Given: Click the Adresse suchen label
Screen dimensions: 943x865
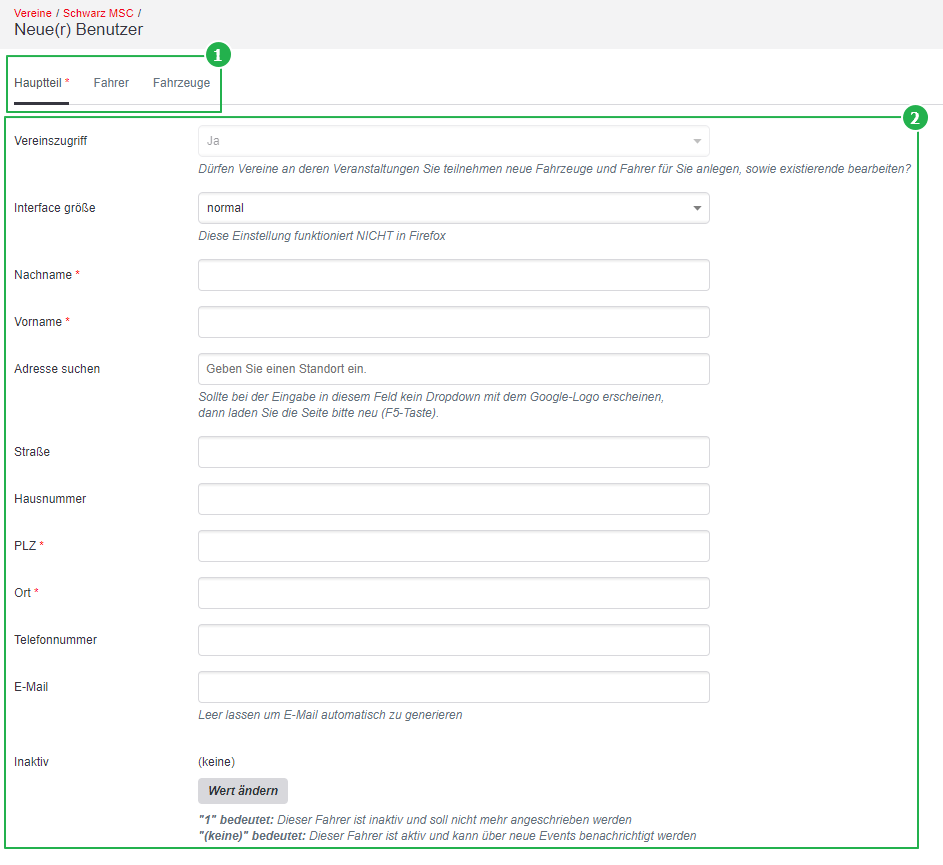Looking at the screenshot, I should (57, 369).
